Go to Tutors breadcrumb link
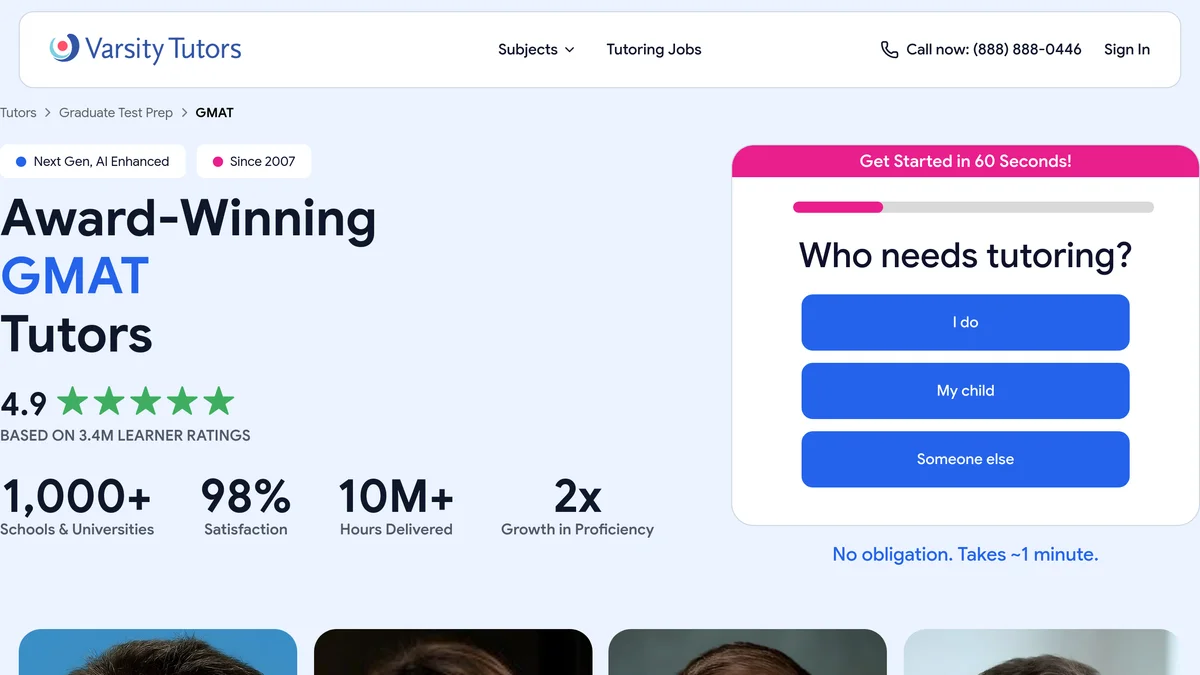The image size is (1200, 675). pos(18,113)
